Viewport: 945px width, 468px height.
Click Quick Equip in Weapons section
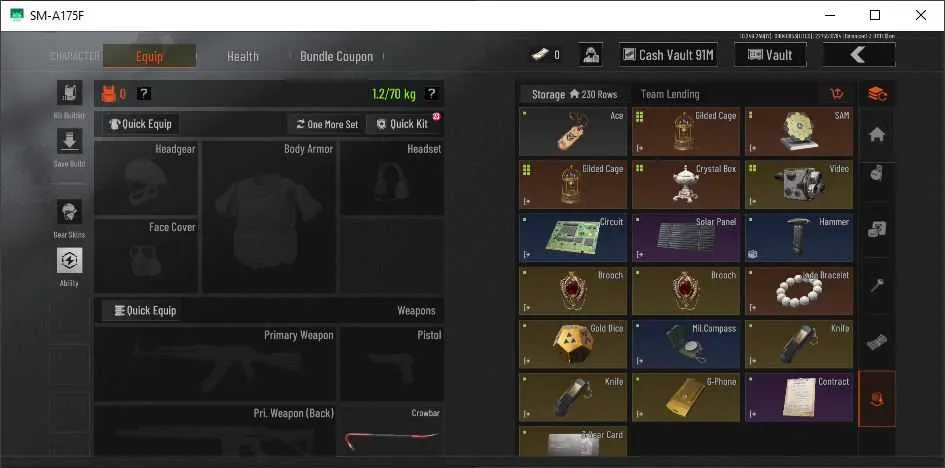click(x=140, y=311)
